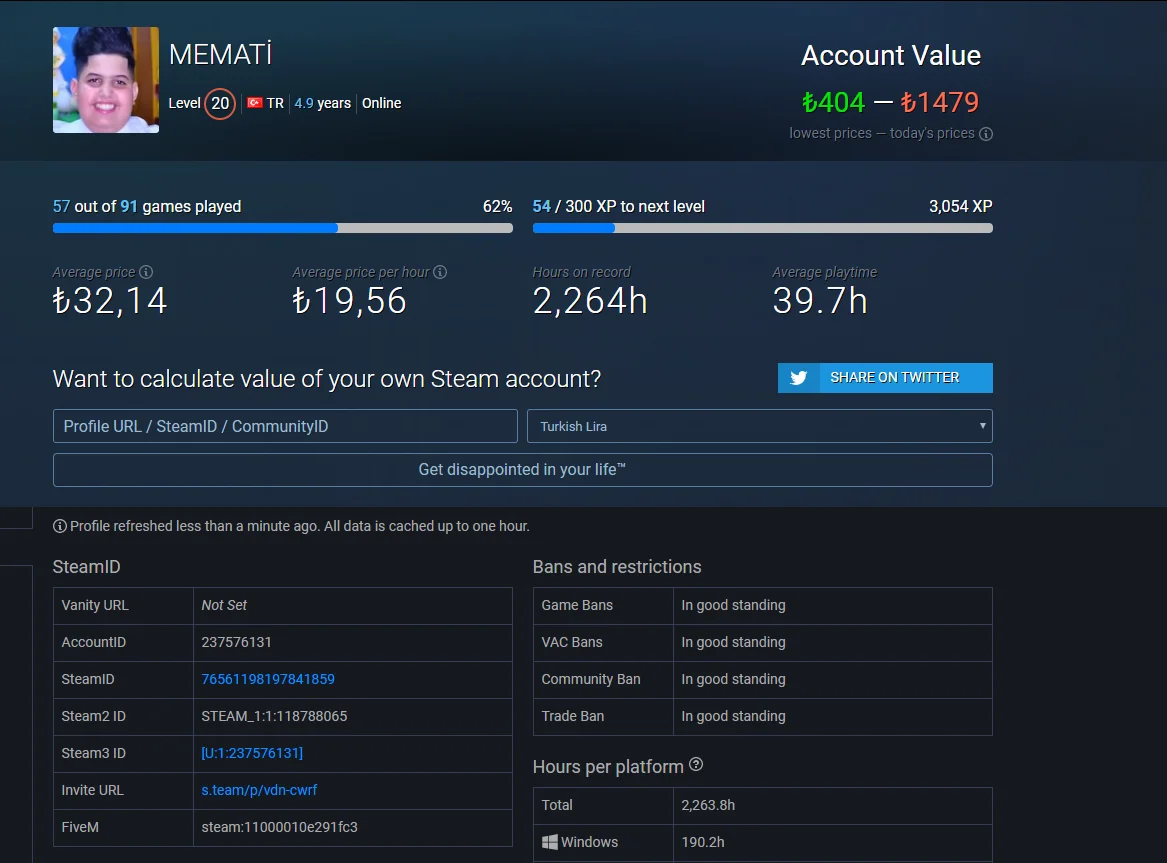Image resolution: width=1167 pixels, height=863 pixels.
Task: Click XP to next level progress bar
Action: pos(763,228)
